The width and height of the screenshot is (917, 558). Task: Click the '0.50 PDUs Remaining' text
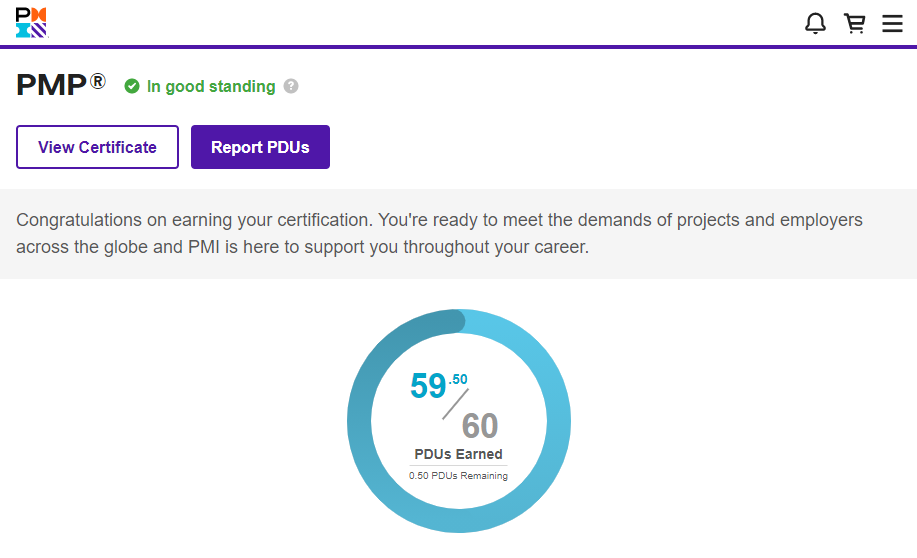pos(458,476)
